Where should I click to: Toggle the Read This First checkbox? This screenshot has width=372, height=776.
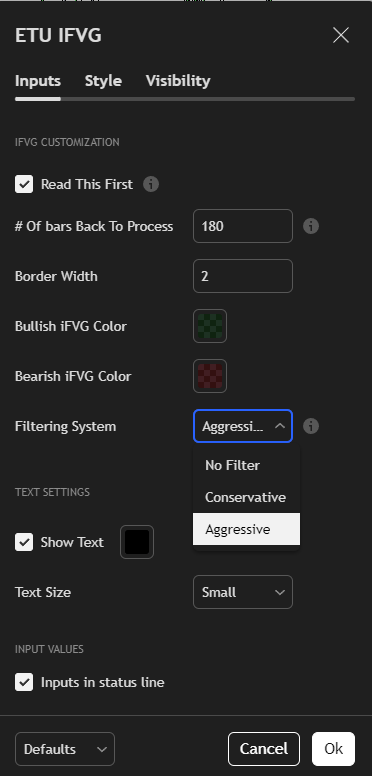(x=24, y=185)
